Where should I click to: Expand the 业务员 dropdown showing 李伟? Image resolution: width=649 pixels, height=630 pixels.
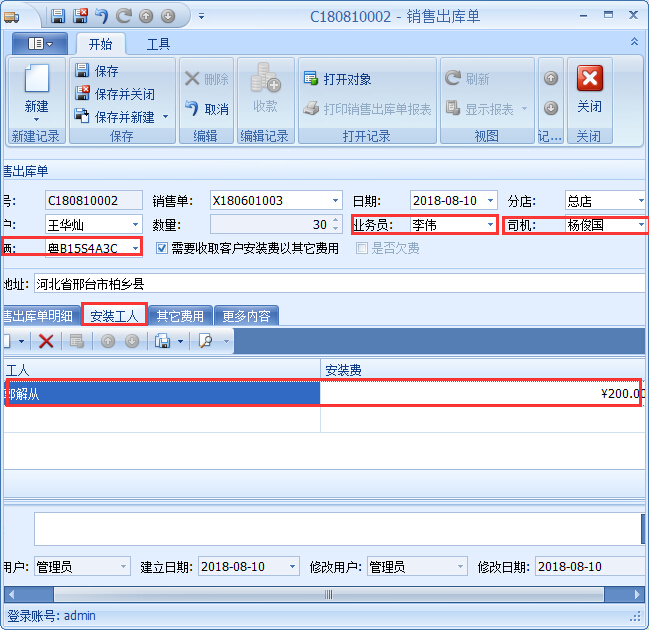coord(490,225)
